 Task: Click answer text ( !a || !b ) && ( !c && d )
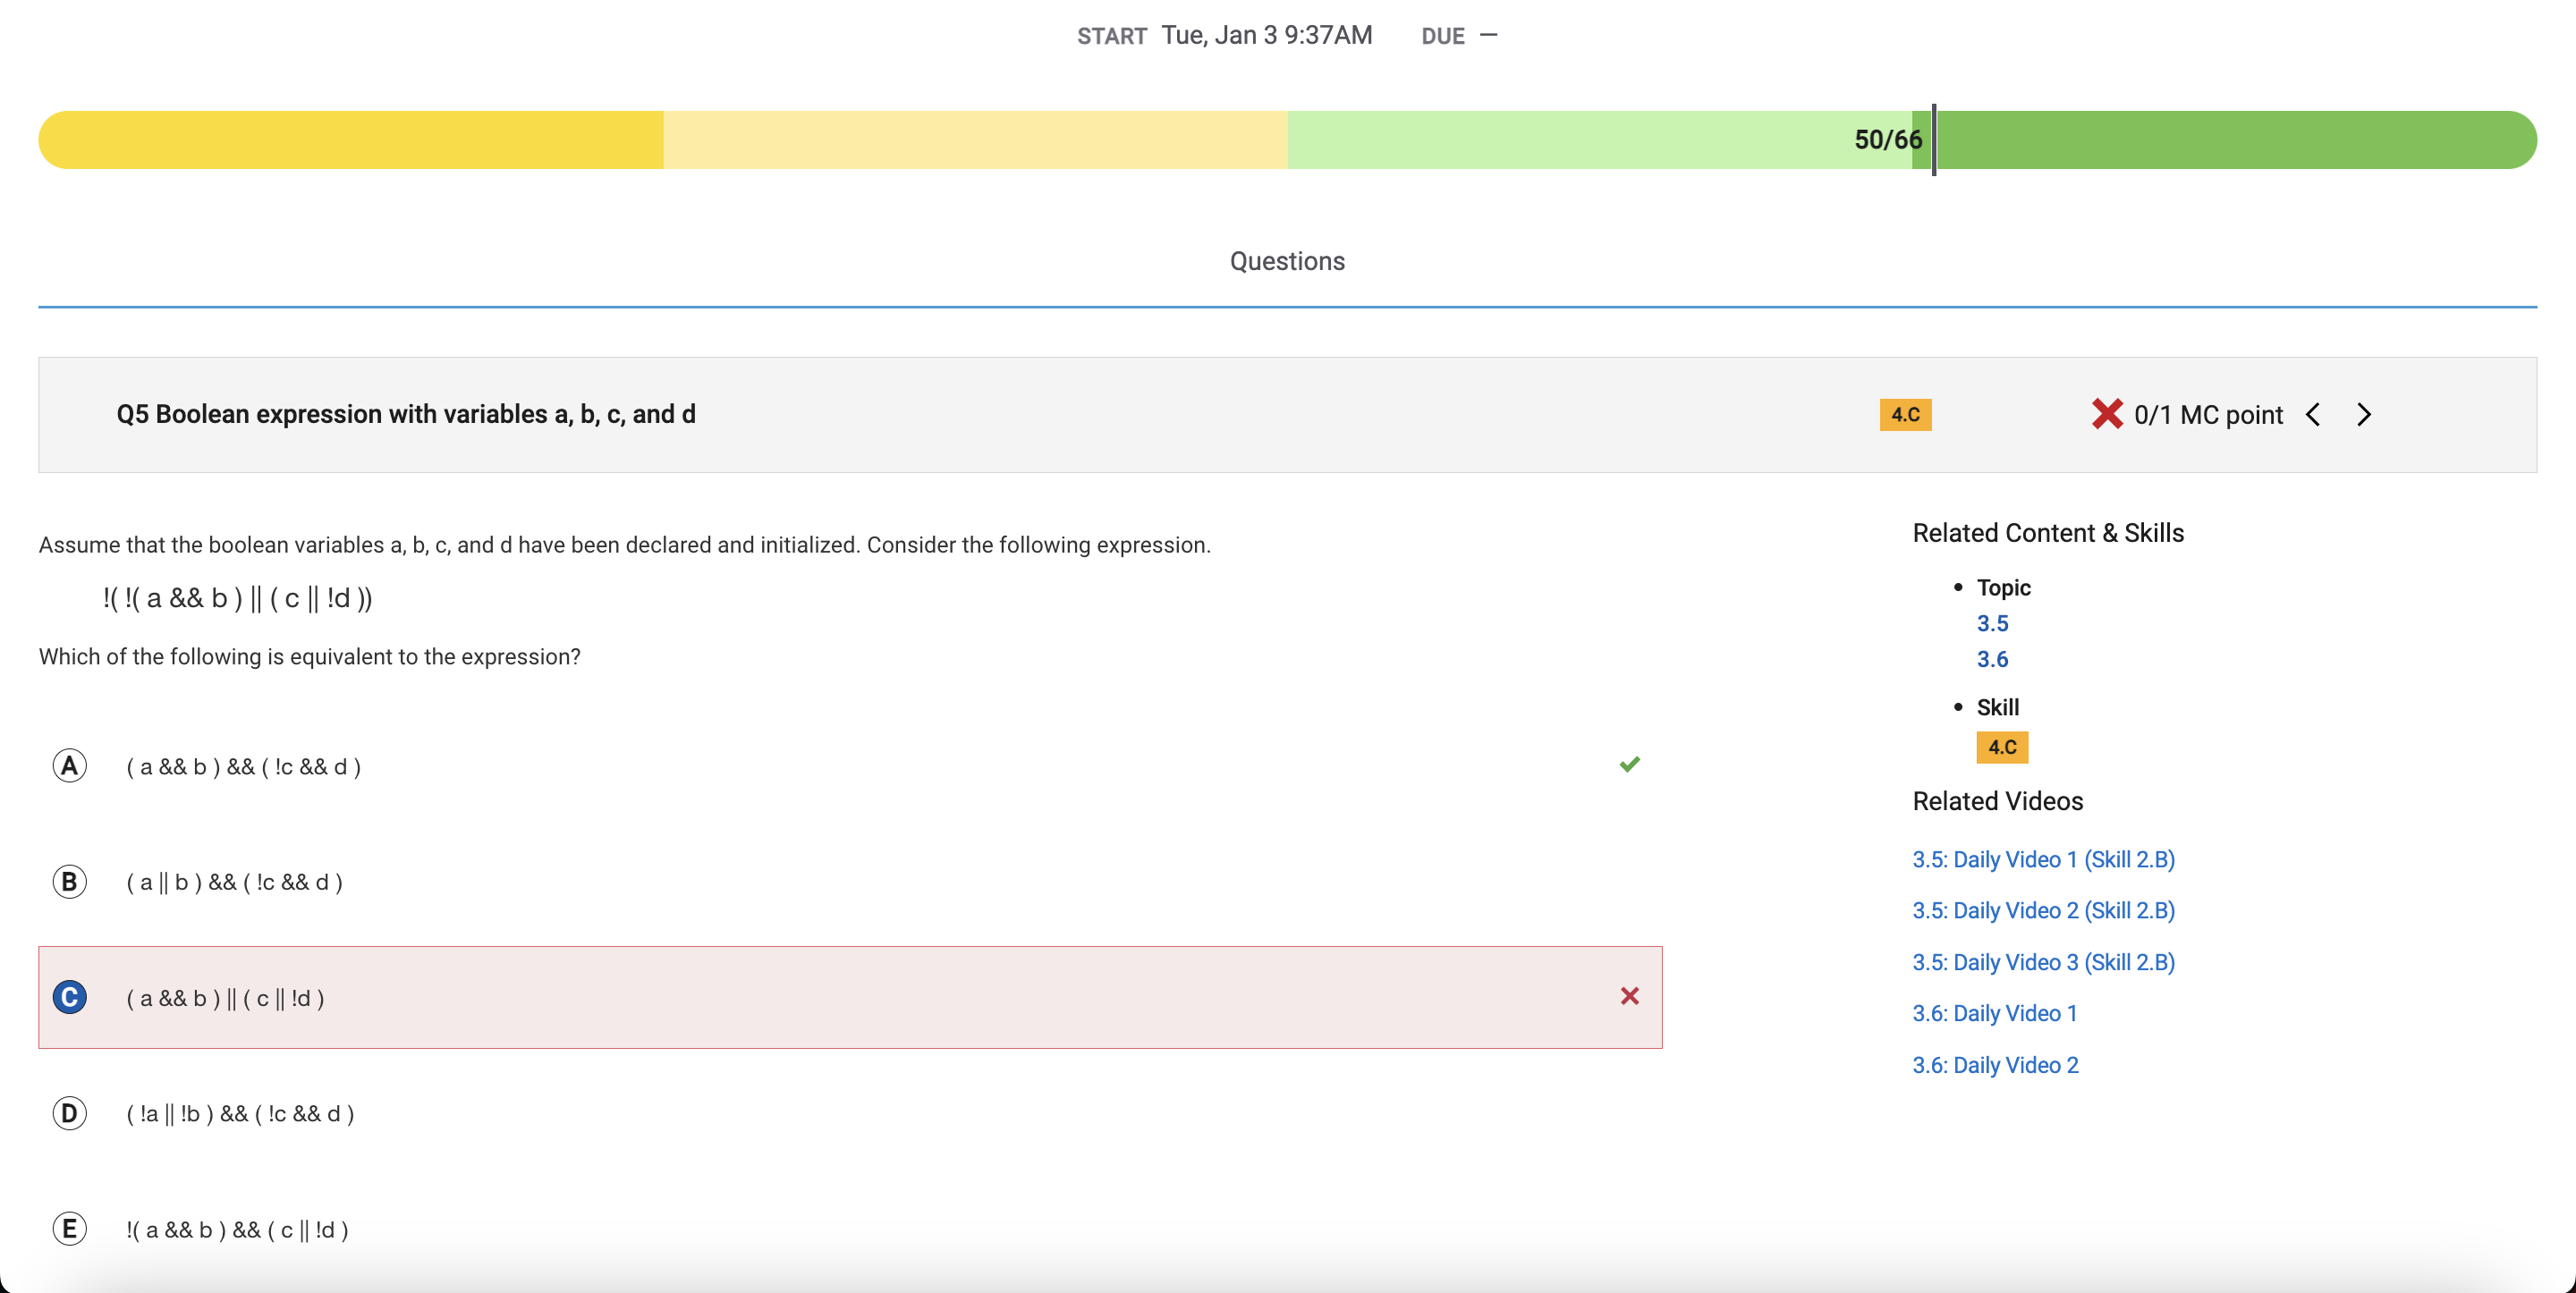pyautogui.click(x=240, y=1114)
